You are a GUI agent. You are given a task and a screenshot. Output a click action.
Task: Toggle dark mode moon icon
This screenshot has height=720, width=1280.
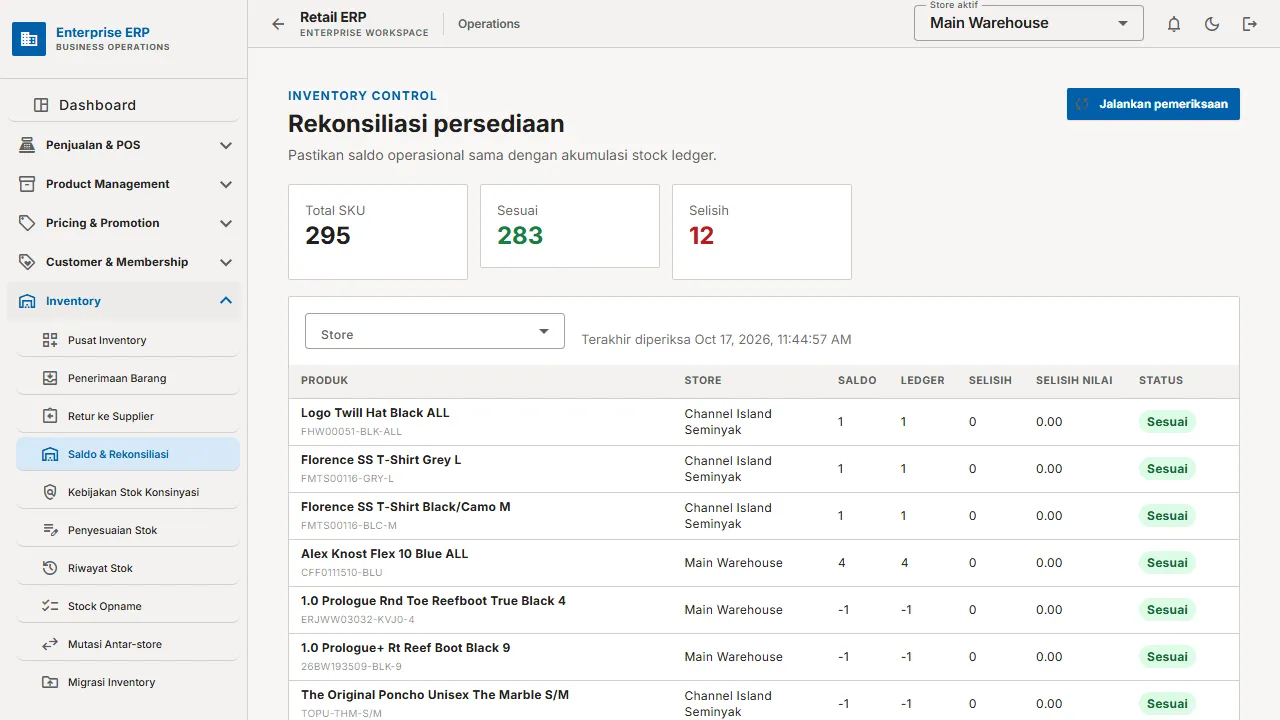click(1212, 24)
